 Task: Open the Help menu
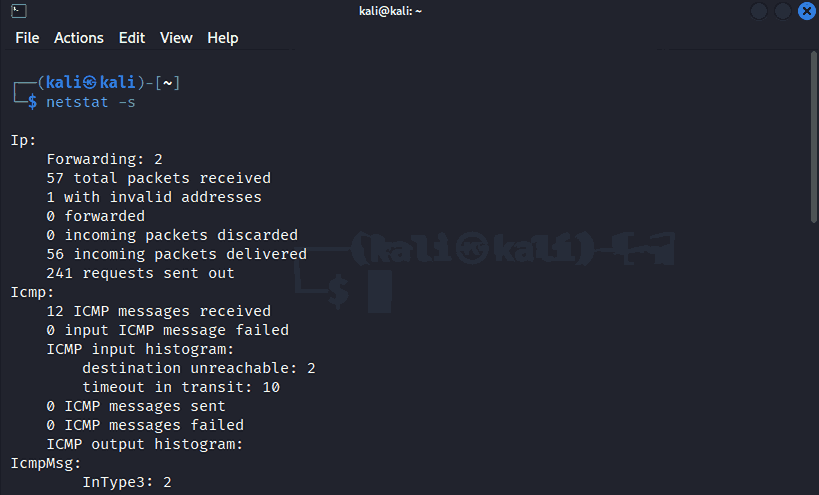tap(223, 38)
